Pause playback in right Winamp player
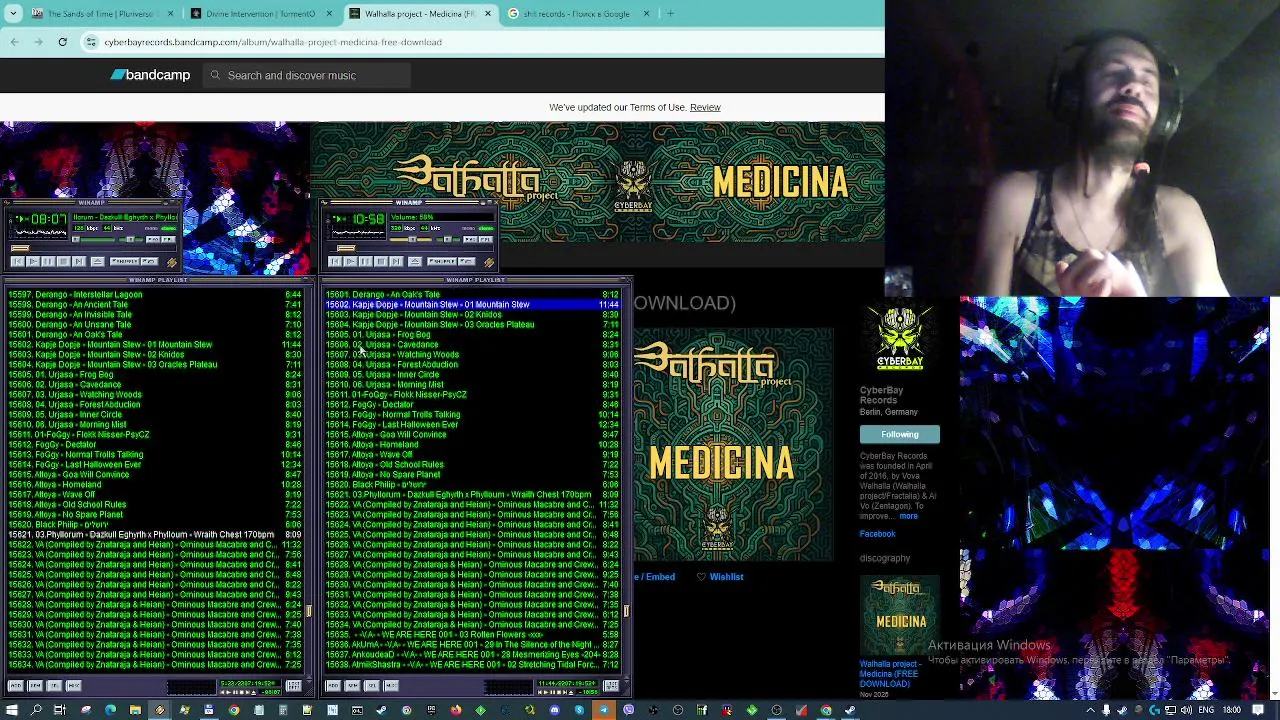Viewport: 1280px width, 720px height. [365, 261]
